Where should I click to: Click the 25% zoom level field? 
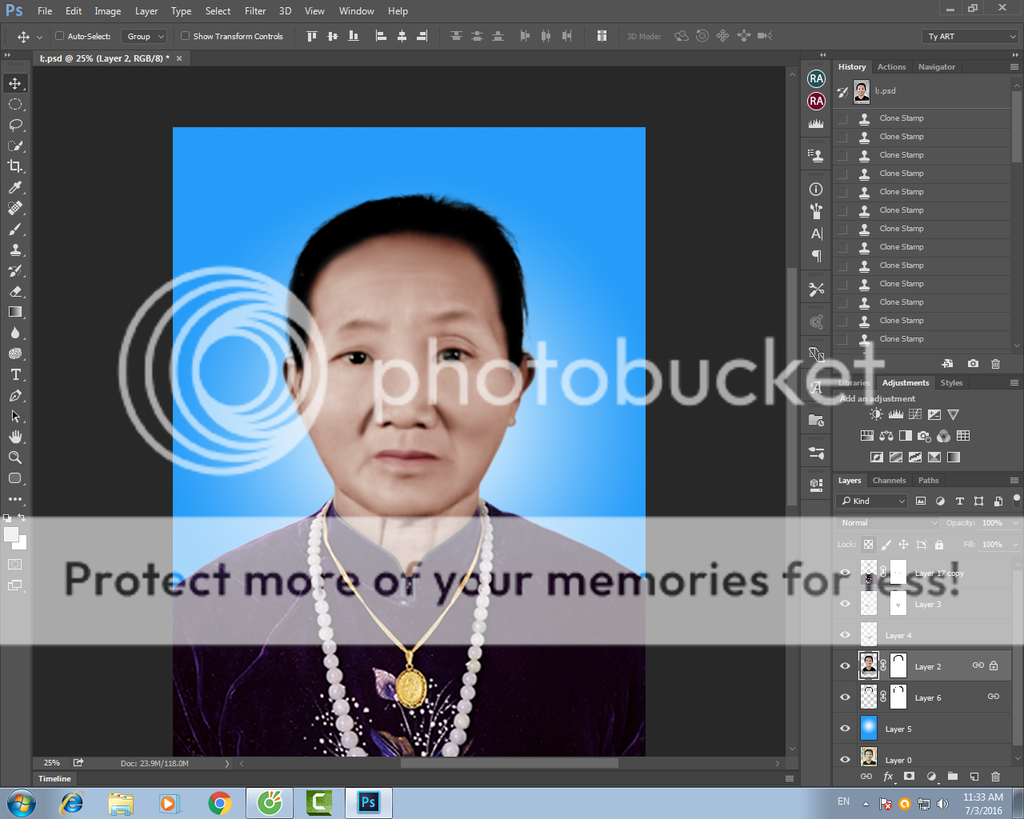[52, 763]
